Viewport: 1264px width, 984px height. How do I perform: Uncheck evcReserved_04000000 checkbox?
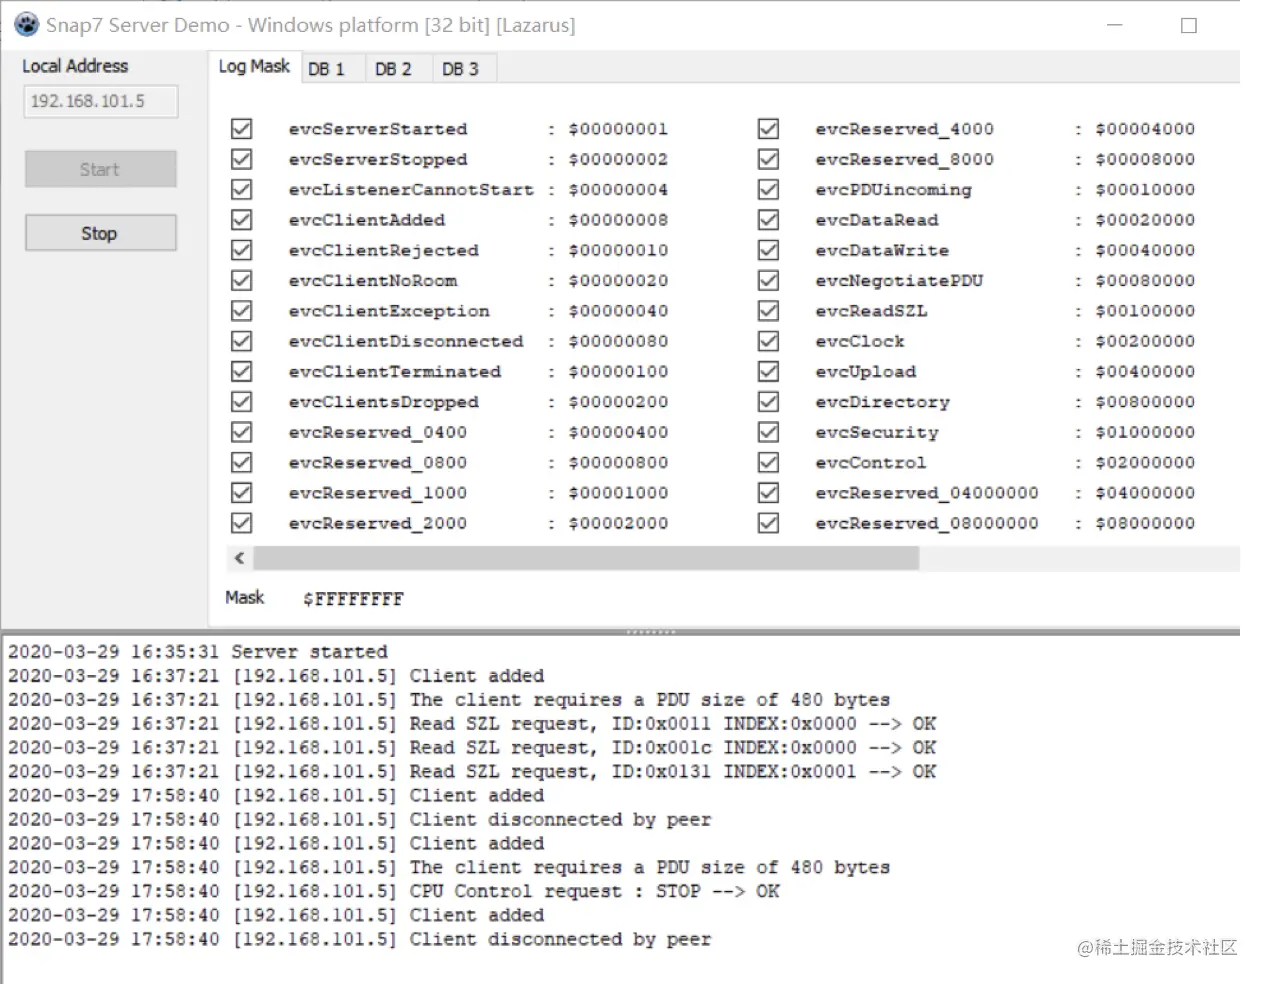[768, 493]
